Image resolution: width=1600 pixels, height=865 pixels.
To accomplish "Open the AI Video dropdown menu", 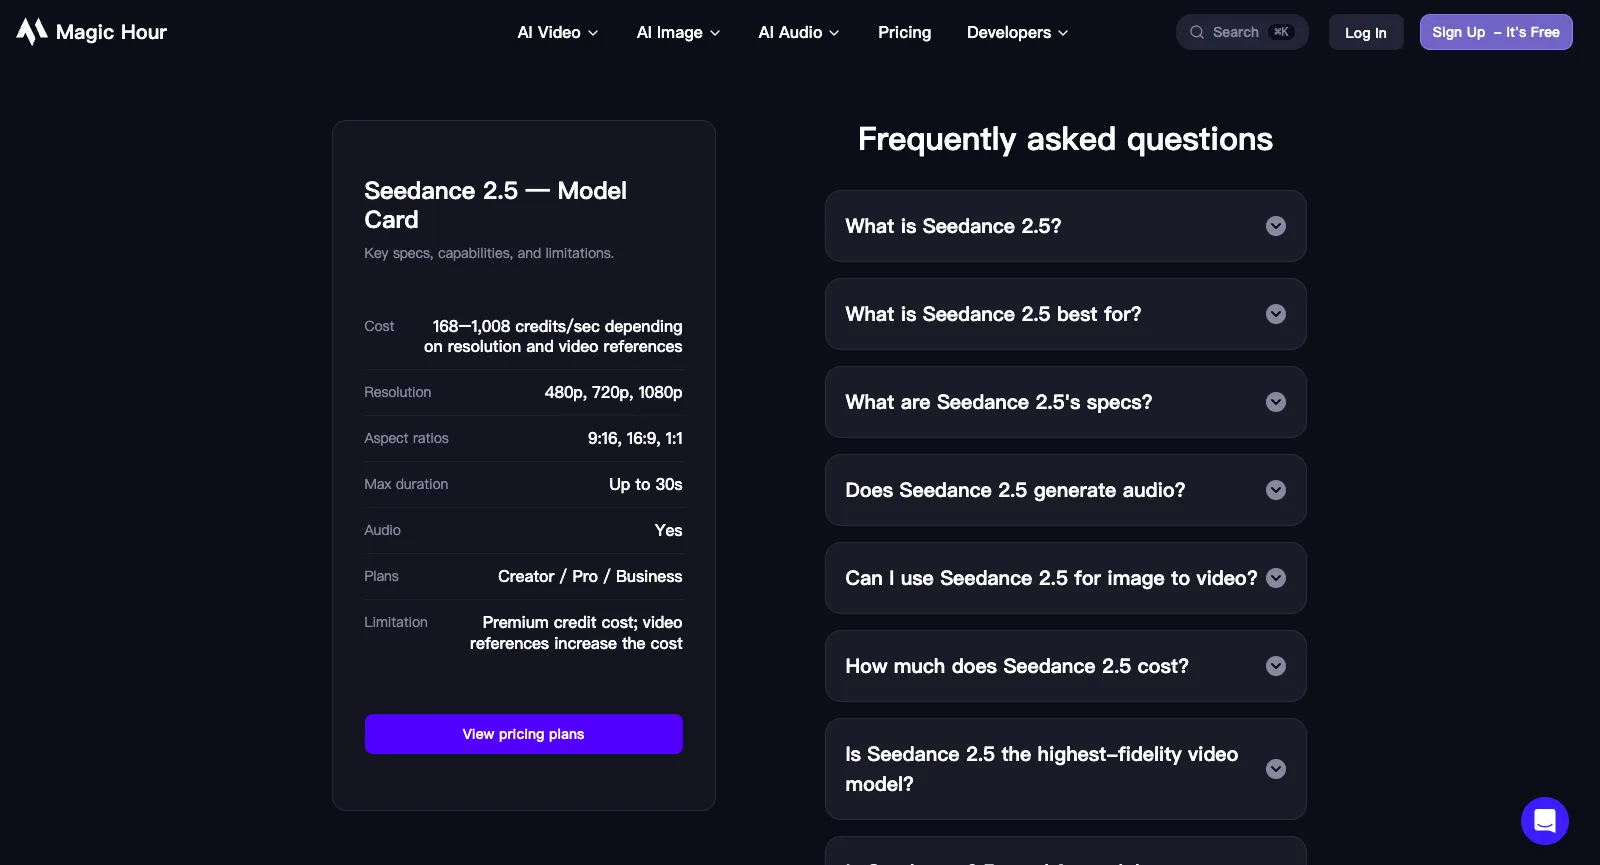I will click(558, 32).
